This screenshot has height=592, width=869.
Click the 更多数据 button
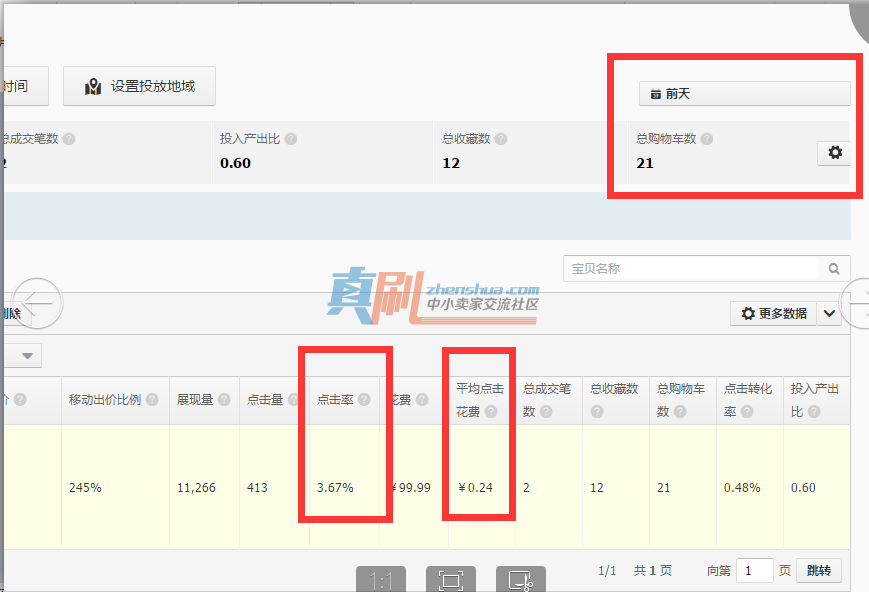tap(773, 314)
